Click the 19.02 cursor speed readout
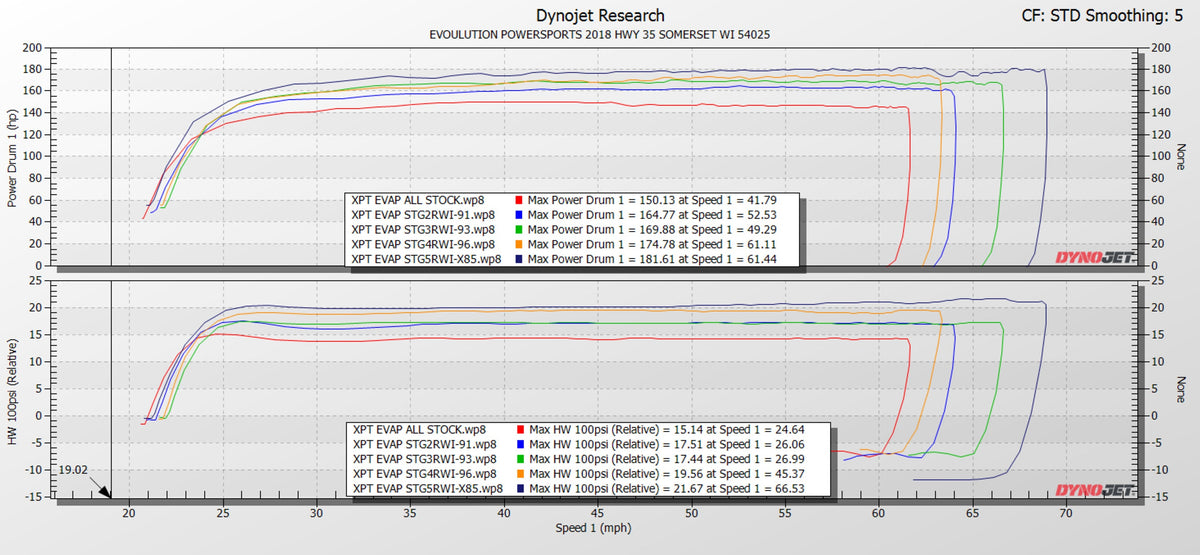 click(x=73, y=468)
